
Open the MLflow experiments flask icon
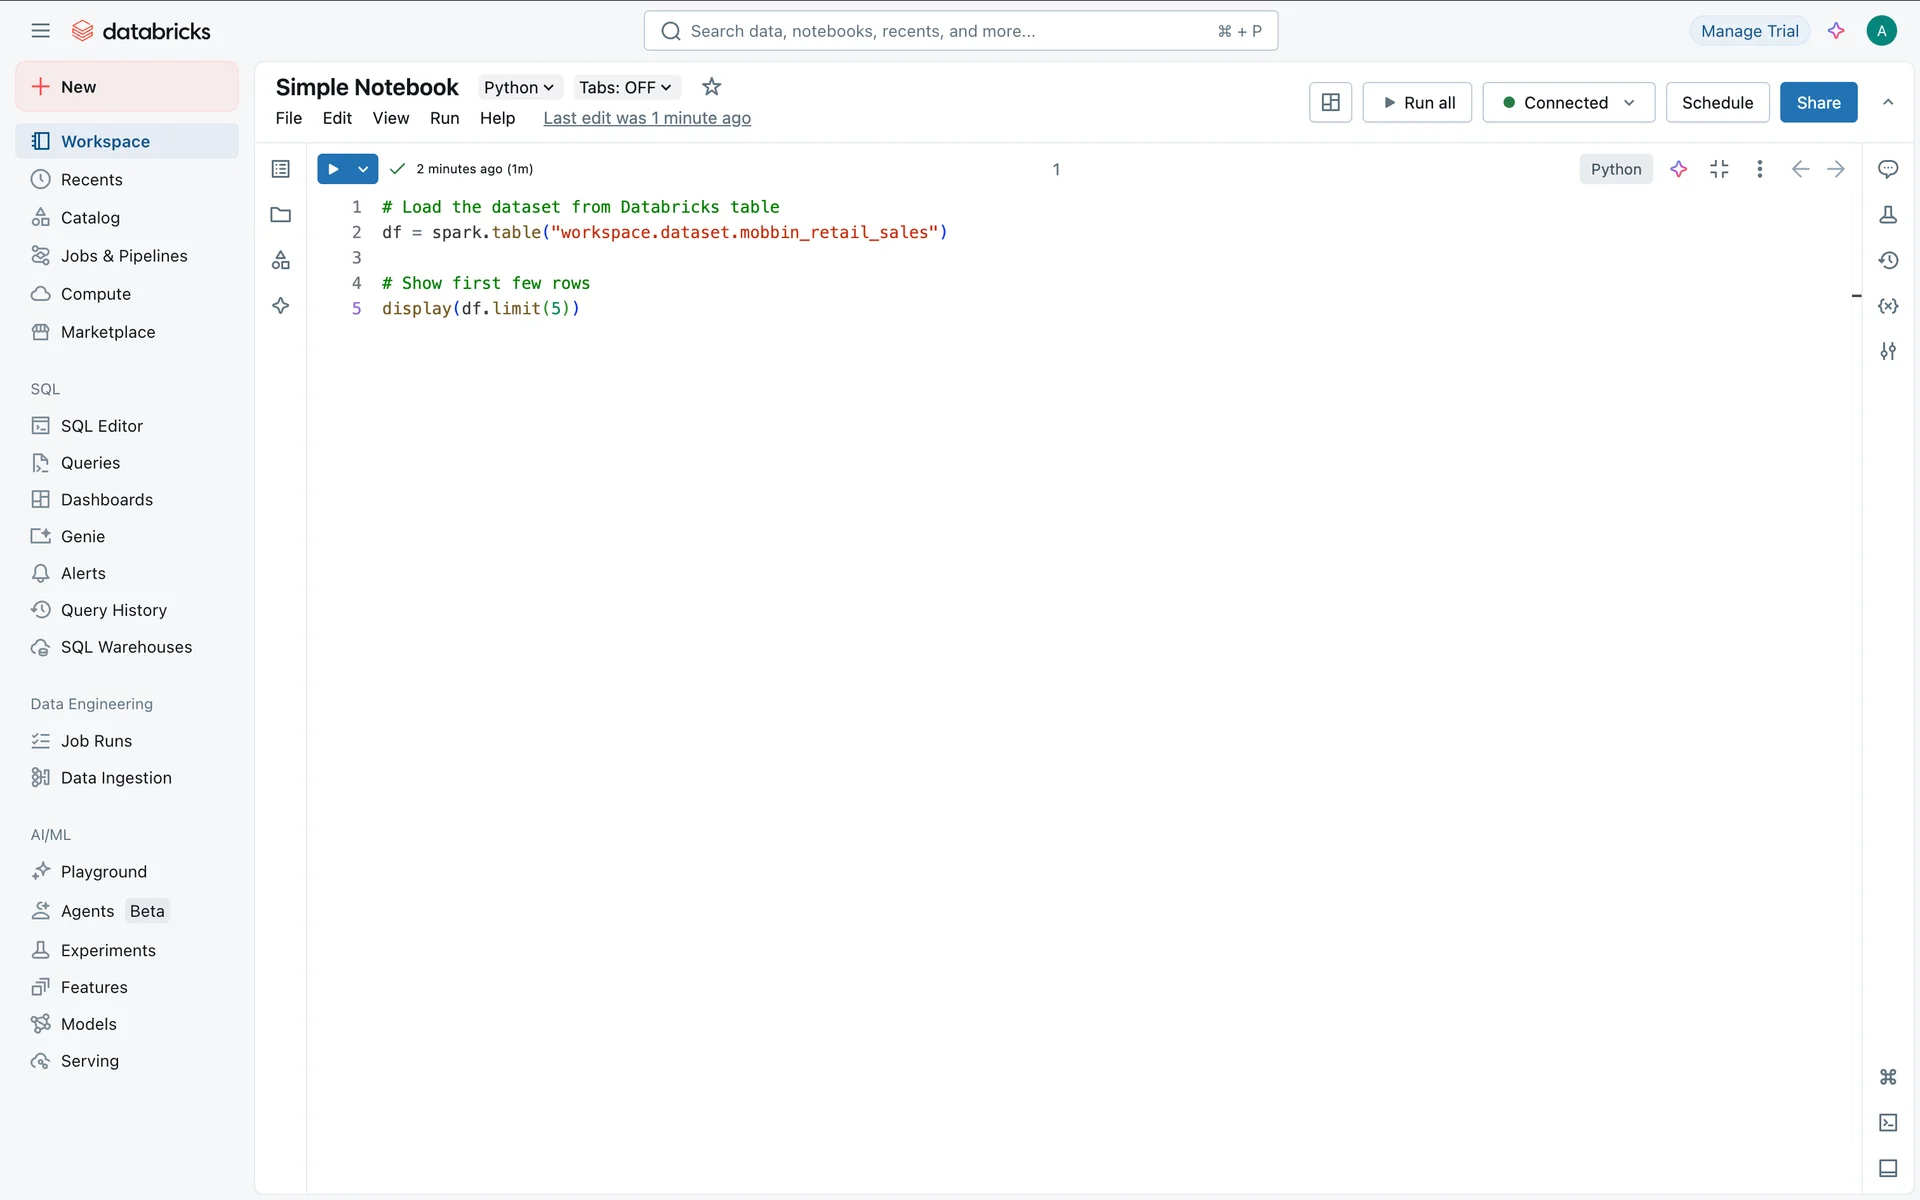pyautogui.click(x=1888, y=215)
